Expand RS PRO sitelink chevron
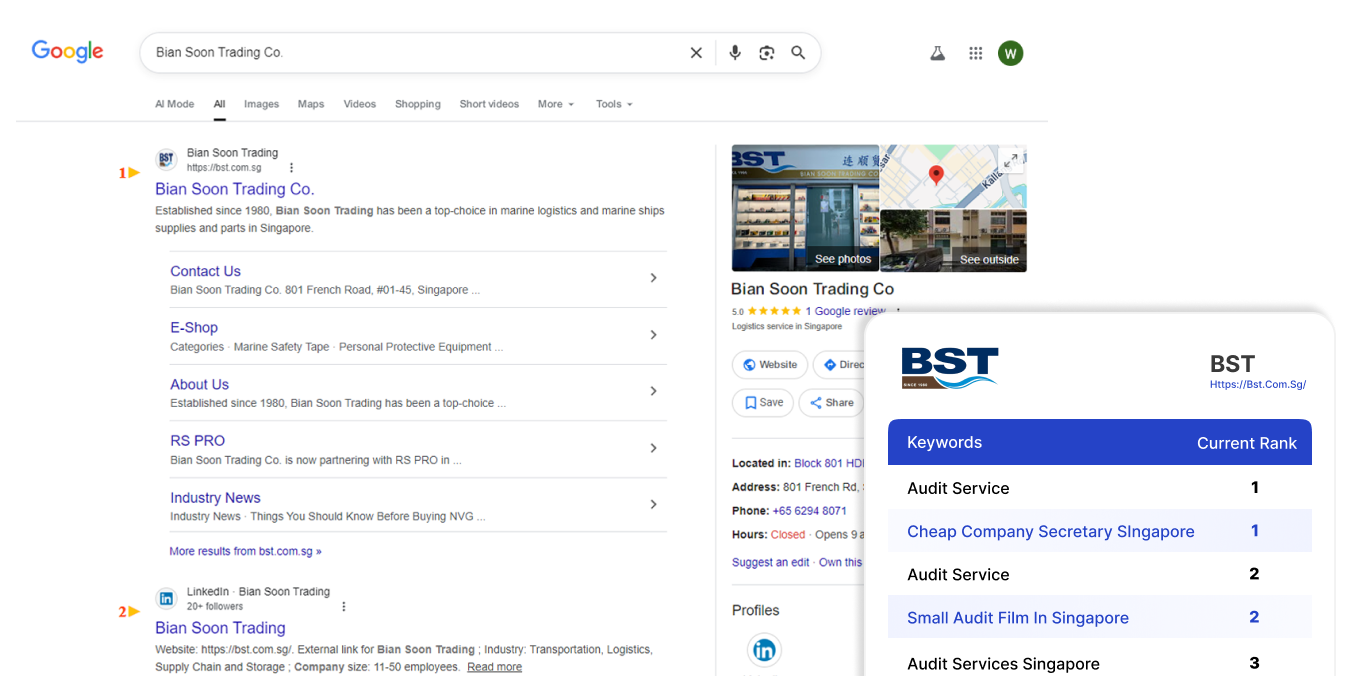This screenshot has height=676, width=1349. 653,448
